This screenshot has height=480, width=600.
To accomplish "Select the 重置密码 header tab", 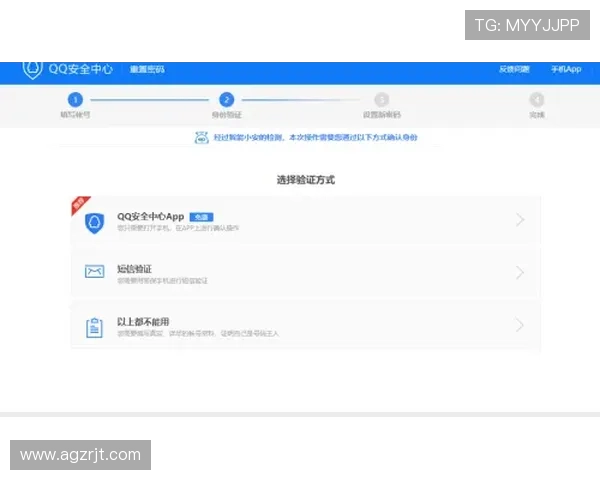I will (147, 69).
